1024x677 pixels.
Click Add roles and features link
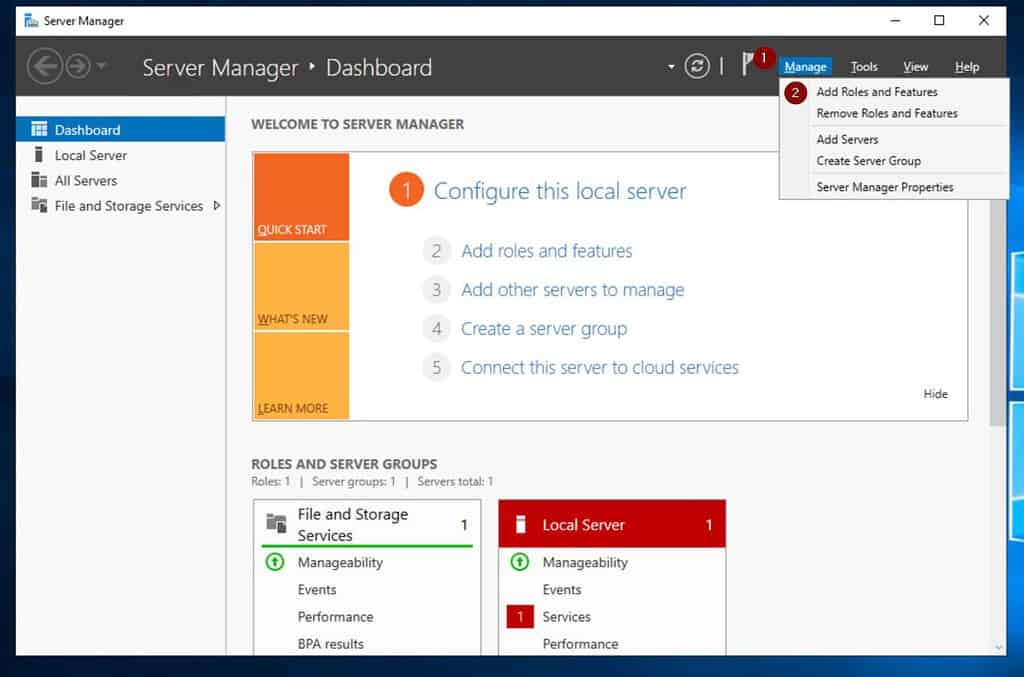547,251
